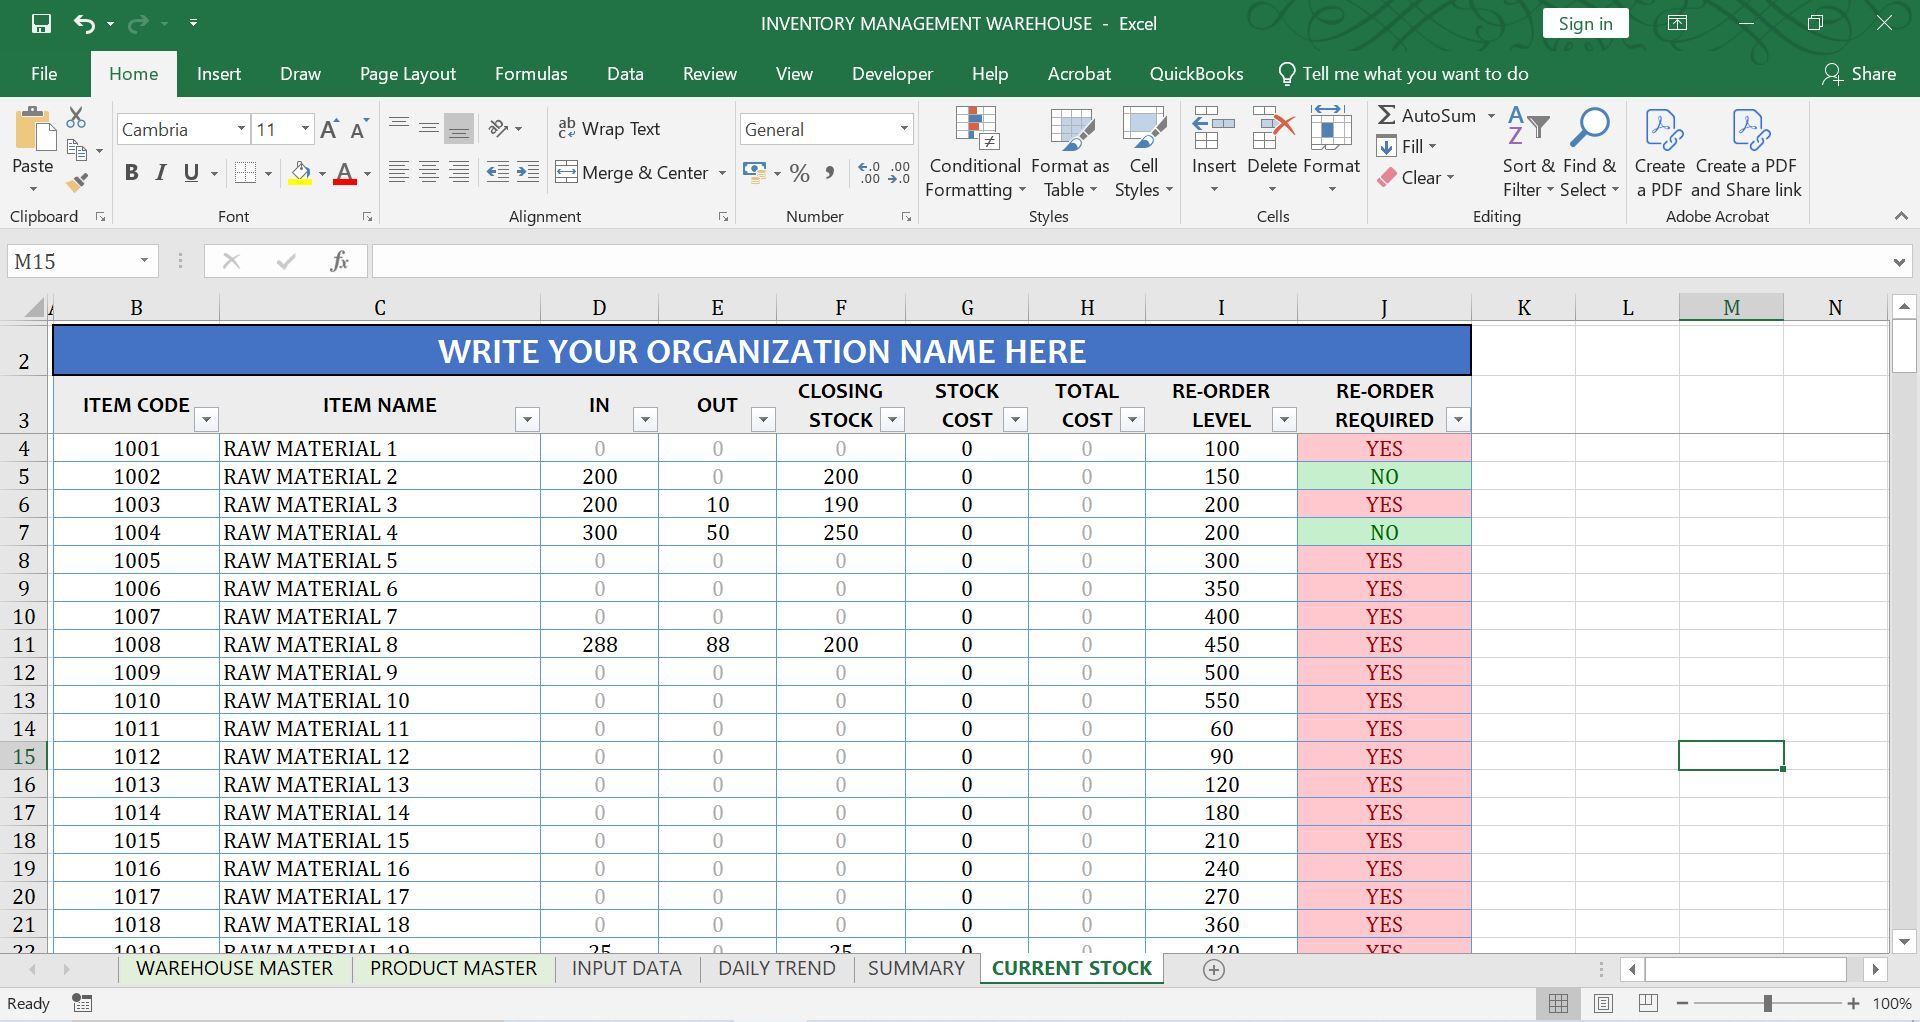Toggle Bold formatting
1920x1022 pixels.
tap(131, 173)
